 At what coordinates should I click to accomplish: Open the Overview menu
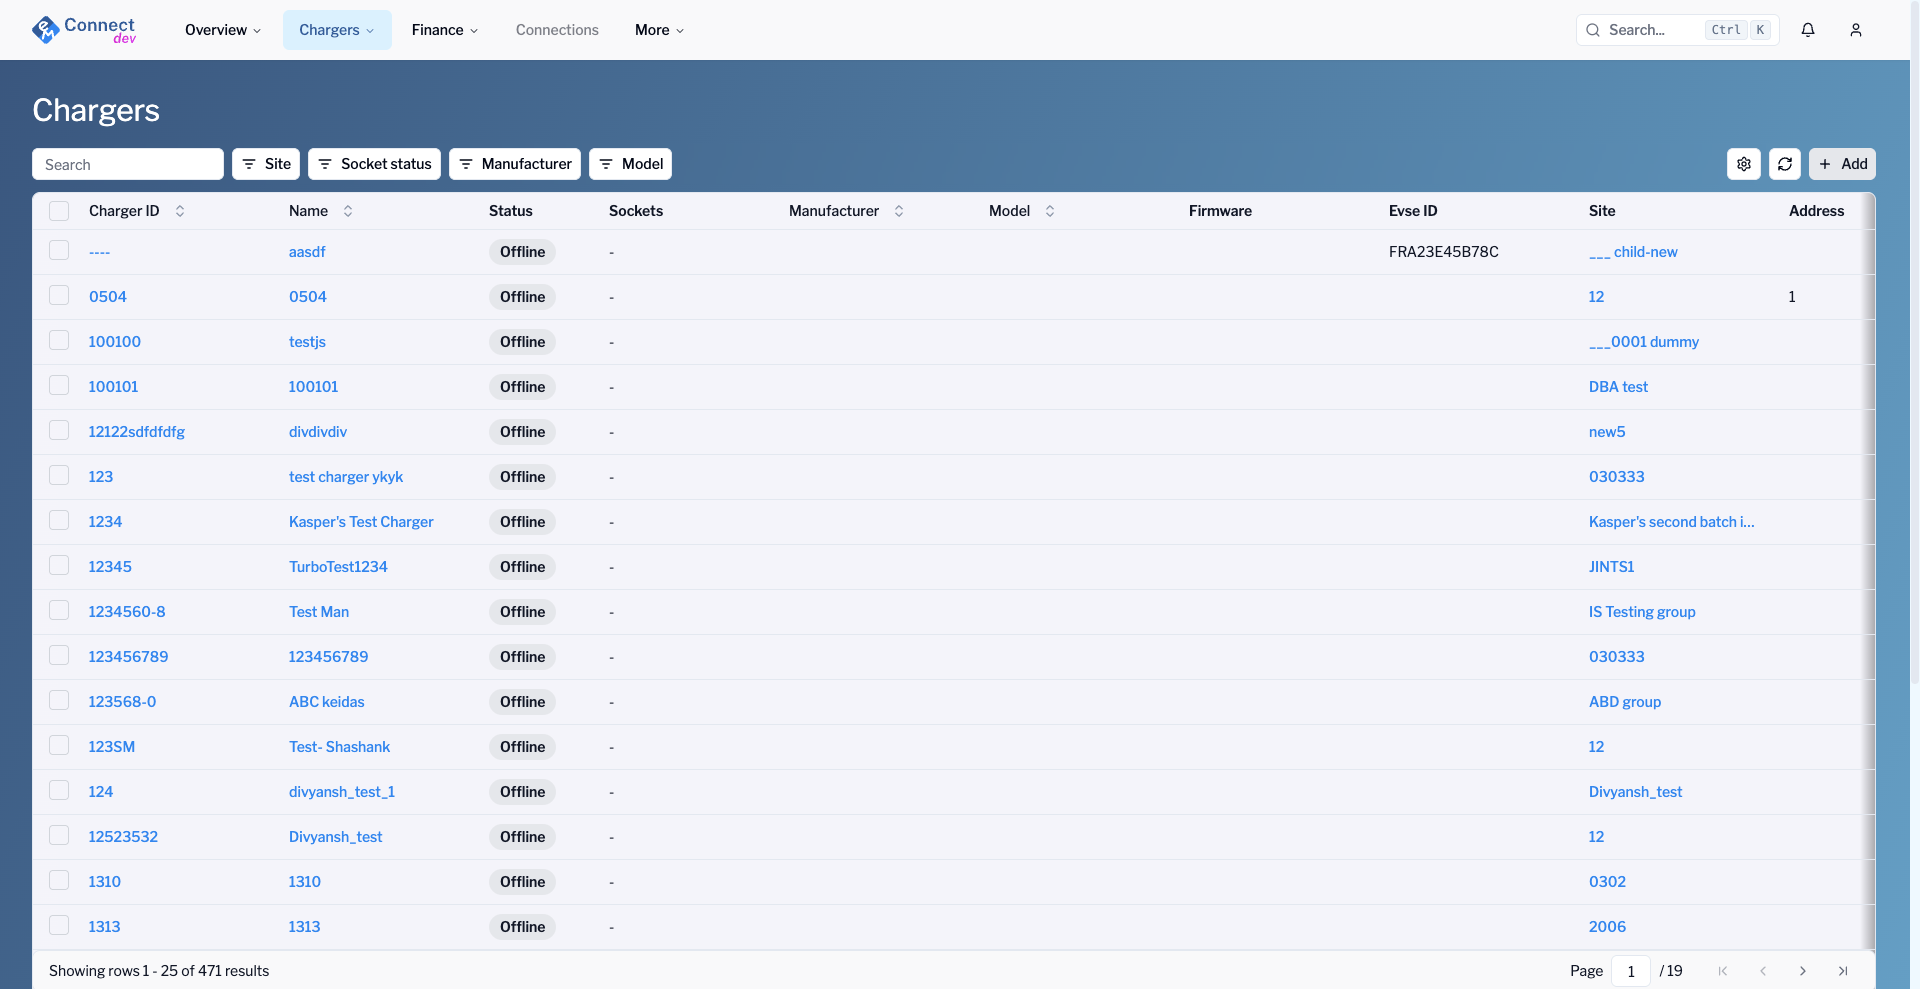pyautogui.click(x=221, y=30)
